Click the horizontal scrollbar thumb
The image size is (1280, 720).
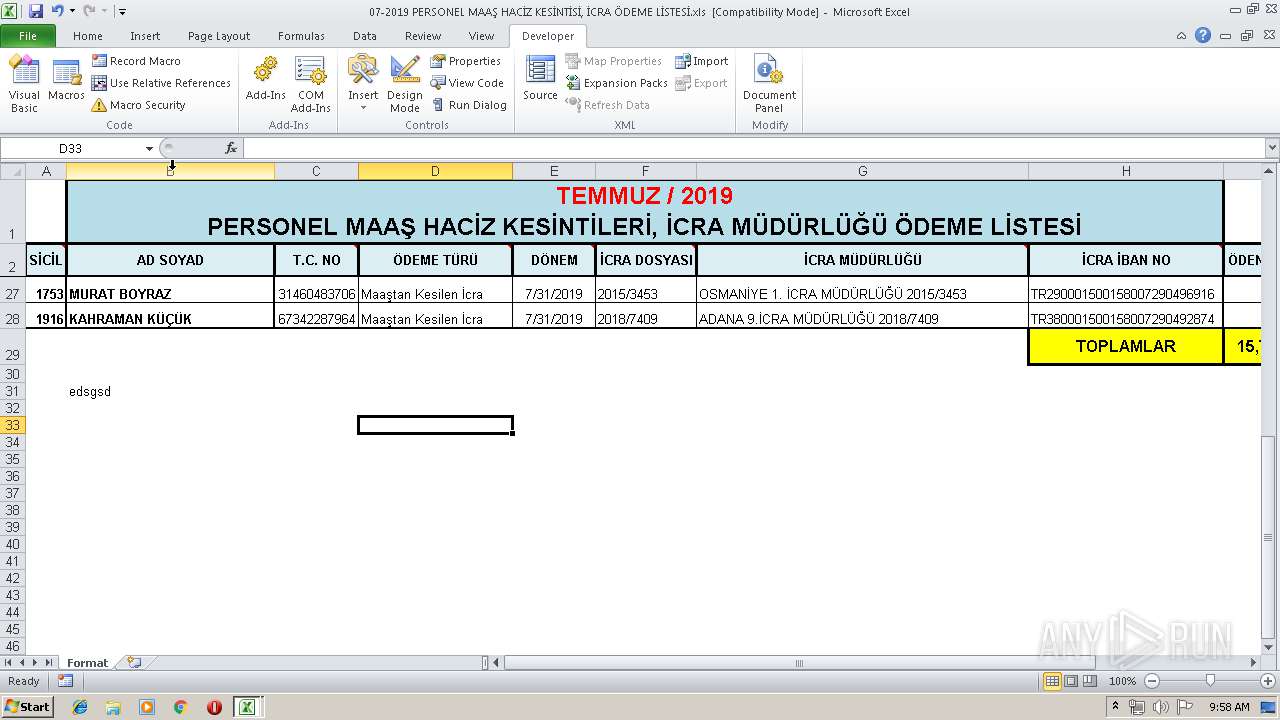(800, 663)
